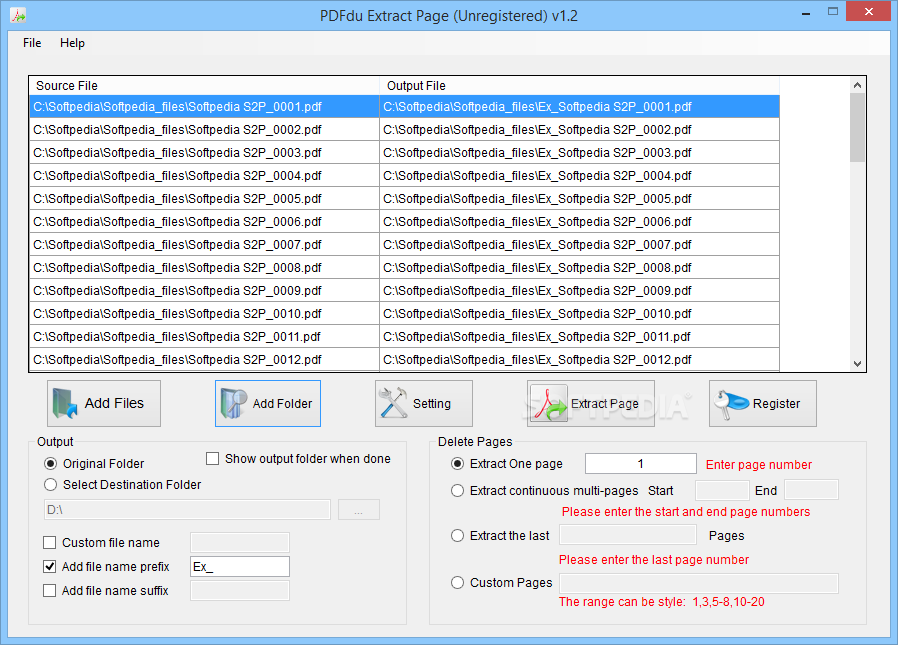The height and width of the screenshot is (645, 898).
Task: Click the scroll down arrow of file list
Action: (857, 363)
